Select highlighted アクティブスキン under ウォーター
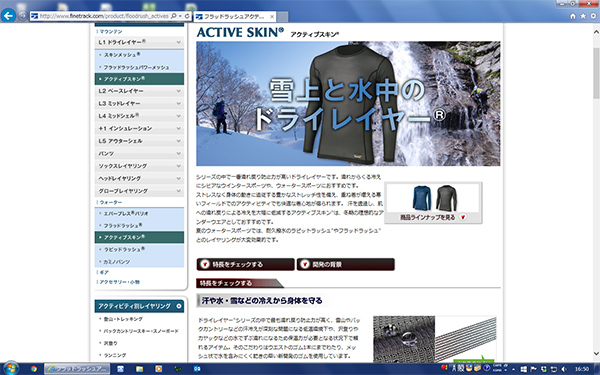Screen dimensions: 600x375 (x=139, y=237)
